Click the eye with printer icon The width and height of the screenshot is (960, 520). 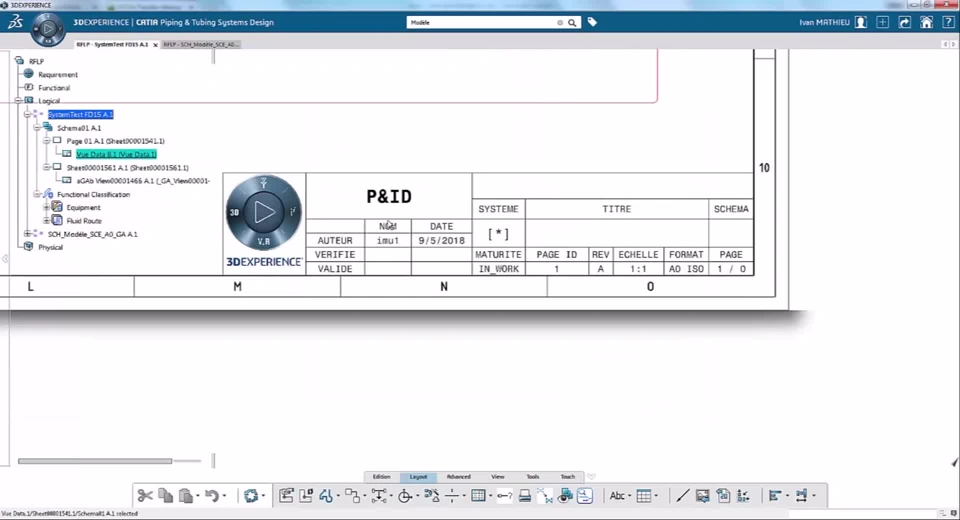[565, 496]
